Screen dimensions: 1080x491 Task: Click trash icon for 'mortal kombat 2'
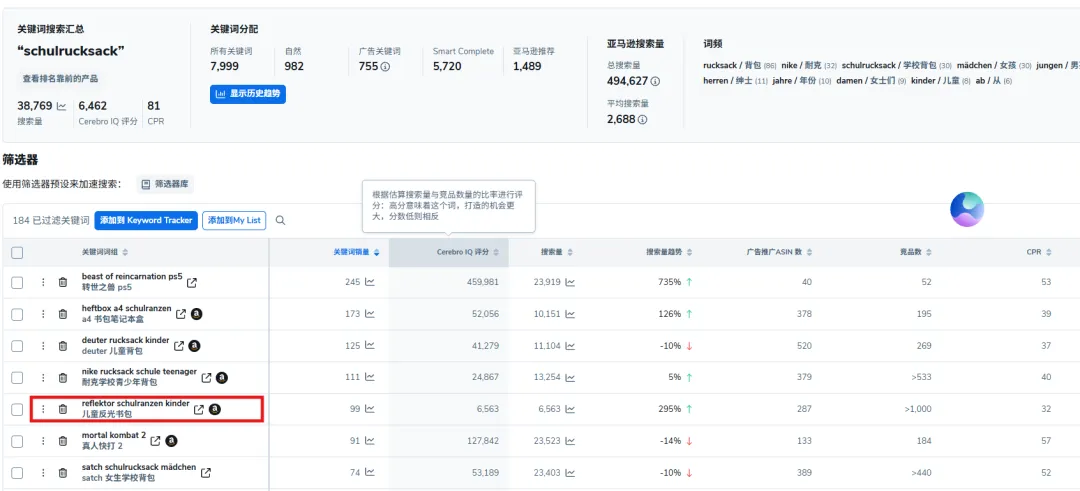63,441
